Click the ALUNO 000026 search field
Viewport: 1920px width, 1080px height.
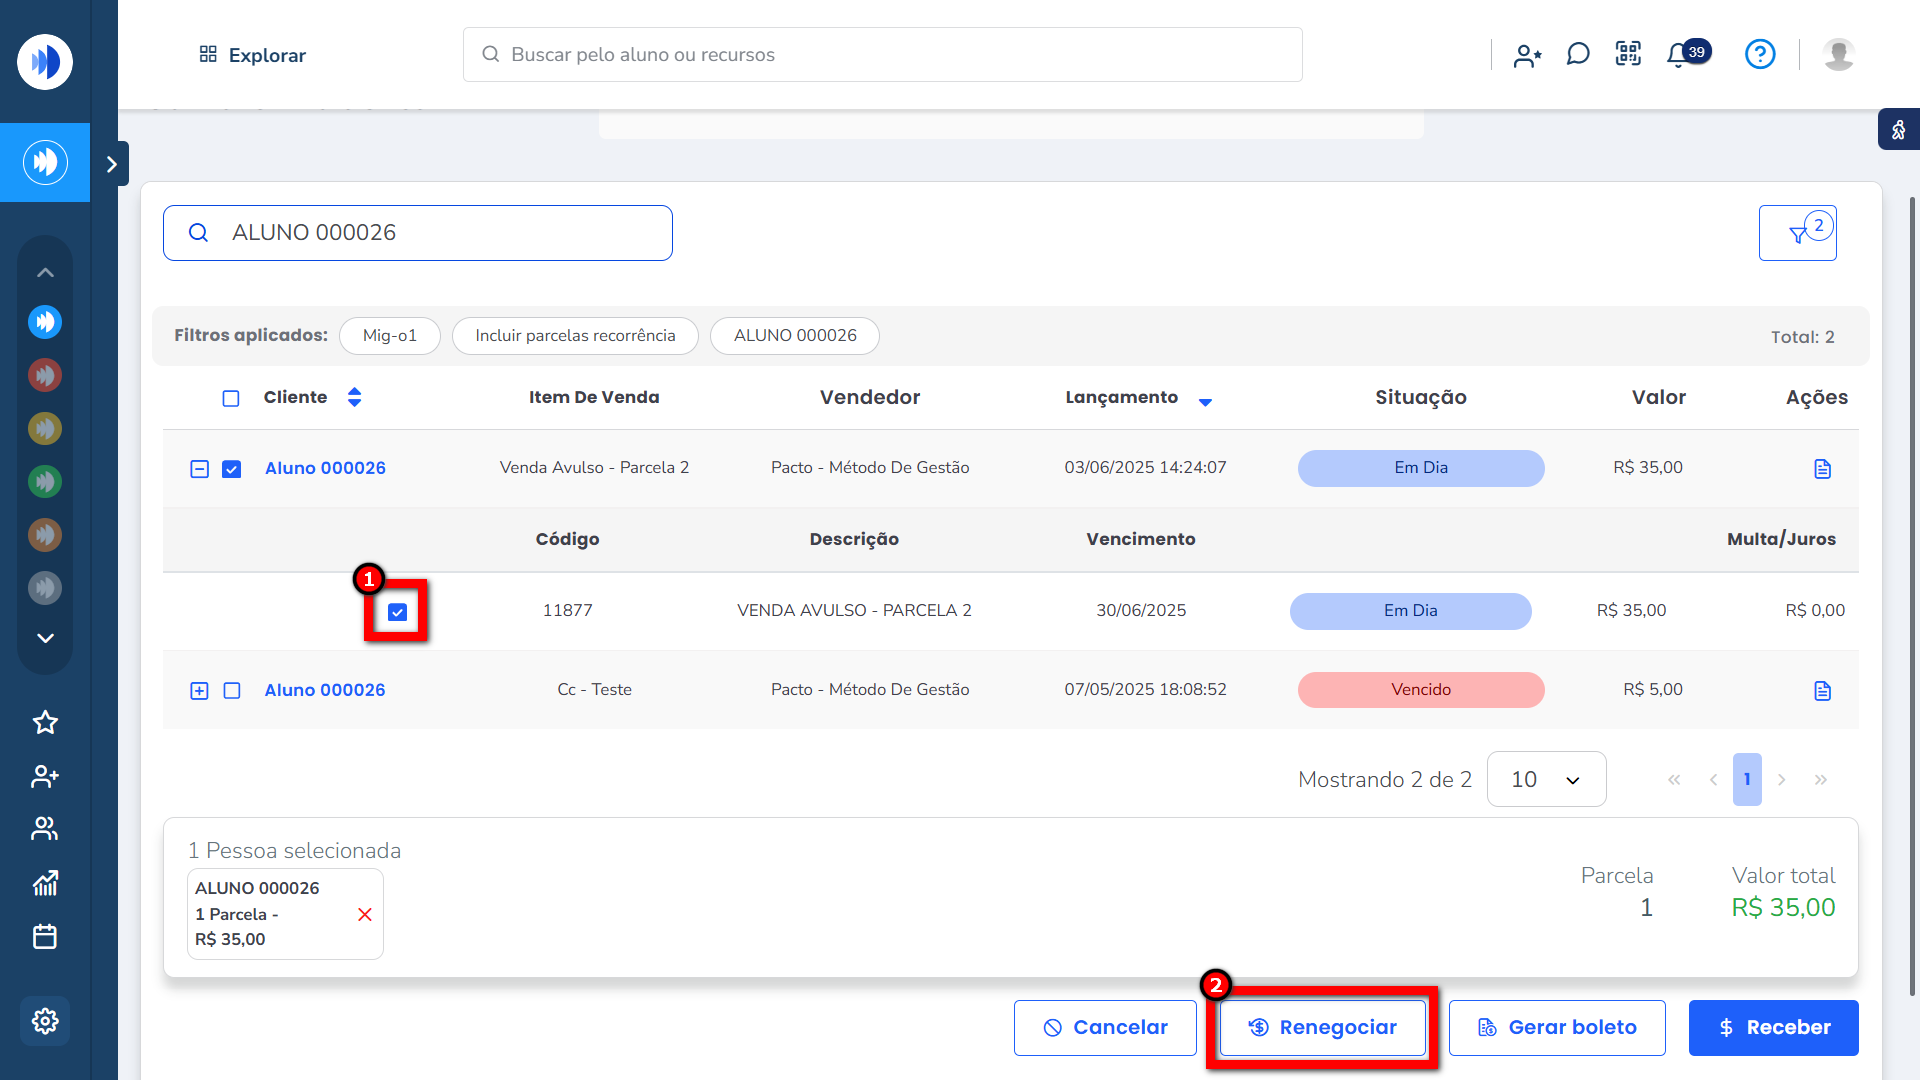[418, 233]
